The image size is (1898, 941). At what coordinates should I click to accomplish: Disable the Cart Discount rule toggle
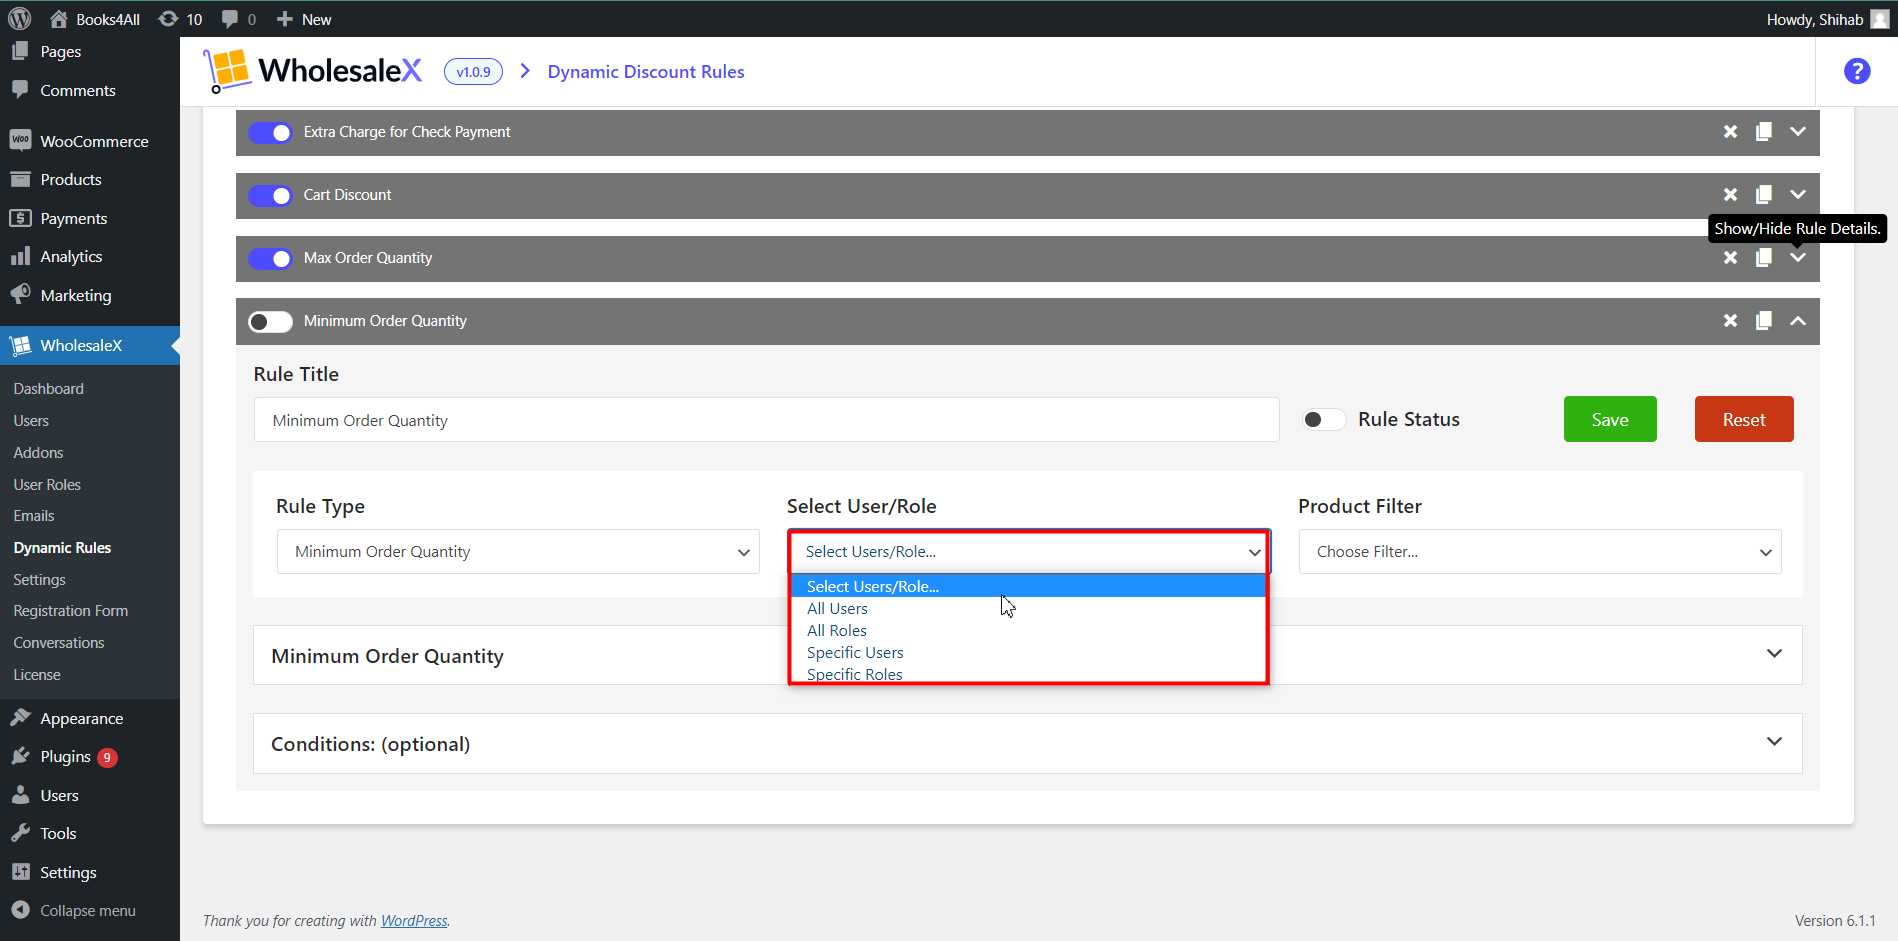(x=270, y=195)
